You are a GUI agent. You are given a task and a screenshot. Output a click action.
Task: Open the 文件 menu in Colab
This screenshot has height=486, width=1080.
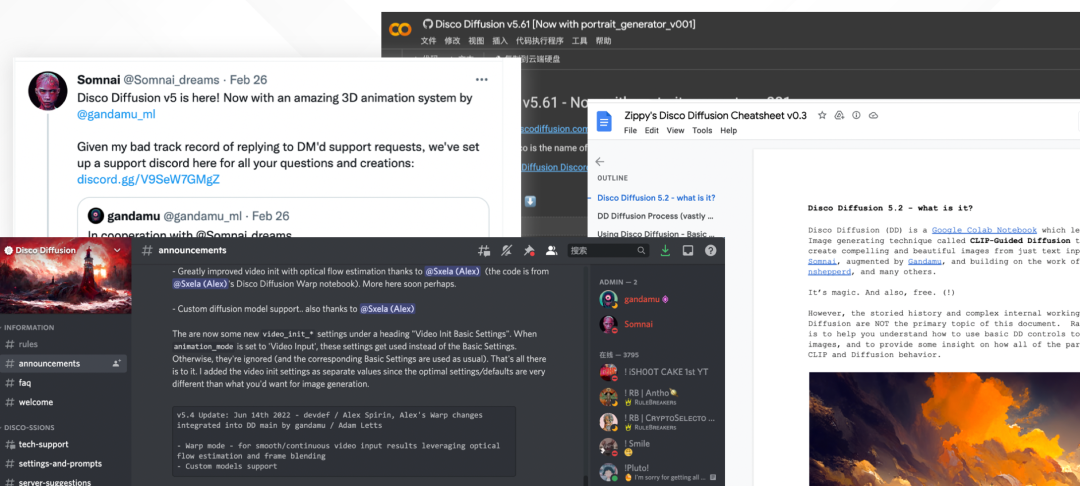428,41
